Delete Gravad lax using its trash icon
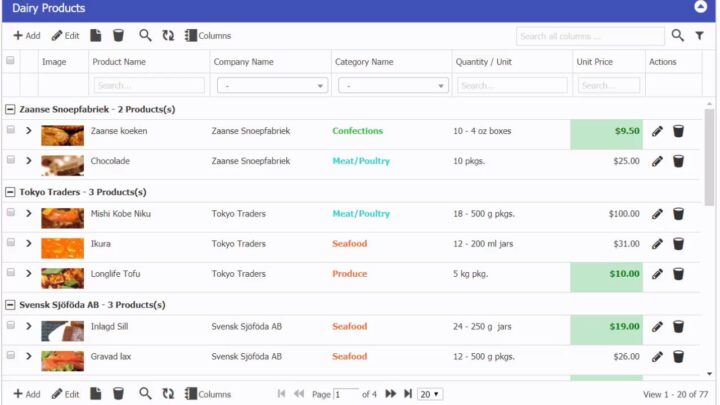The height and width of the screenshot is (405, 720). tap(678, 356)
